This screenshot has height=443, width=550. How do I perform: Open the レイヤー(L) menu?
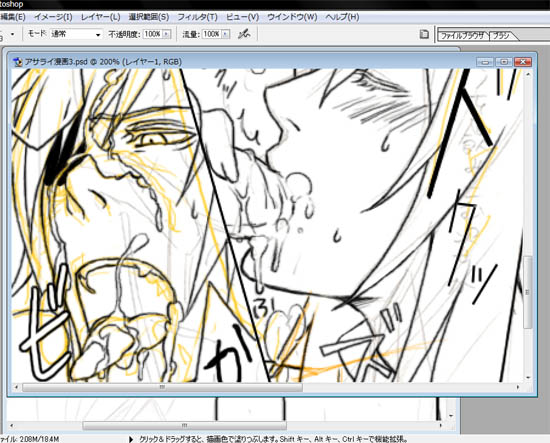[x=101, y=17]
